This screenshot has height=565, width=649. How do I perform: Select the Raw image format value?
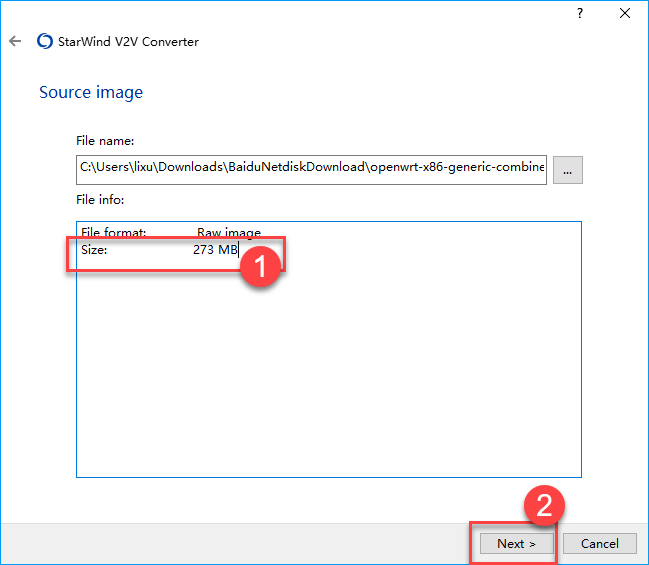229,233
